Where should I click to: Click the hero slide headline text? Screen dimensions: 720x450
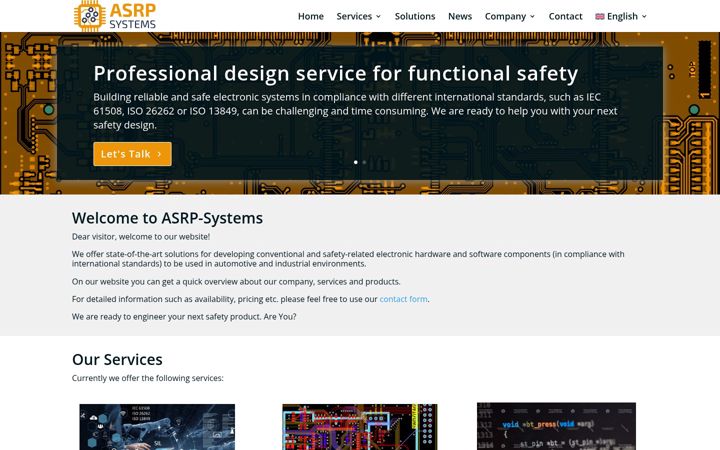(x=336, y=73)
